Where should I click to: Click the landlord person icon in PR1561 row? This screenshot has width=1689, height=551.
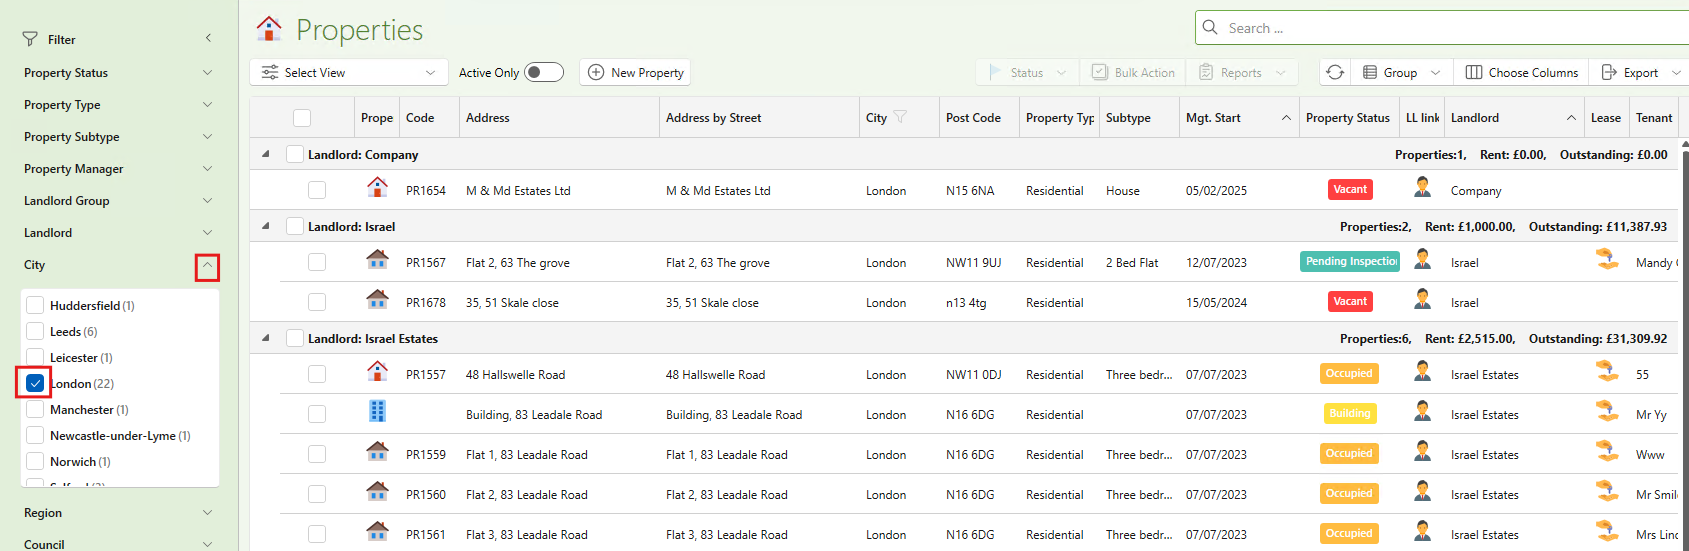click(1422, 531)
